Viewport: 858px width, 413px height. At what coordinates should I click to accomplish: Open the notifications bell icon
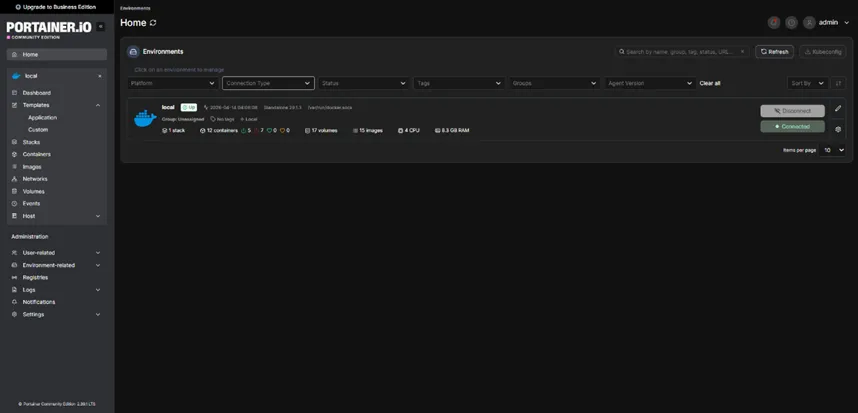773,22
